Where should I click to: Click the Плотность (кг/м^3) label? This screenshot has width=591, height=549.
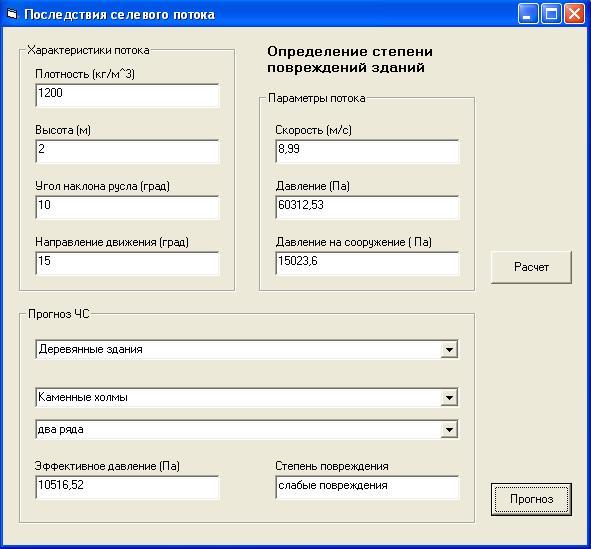coord(85,74)
